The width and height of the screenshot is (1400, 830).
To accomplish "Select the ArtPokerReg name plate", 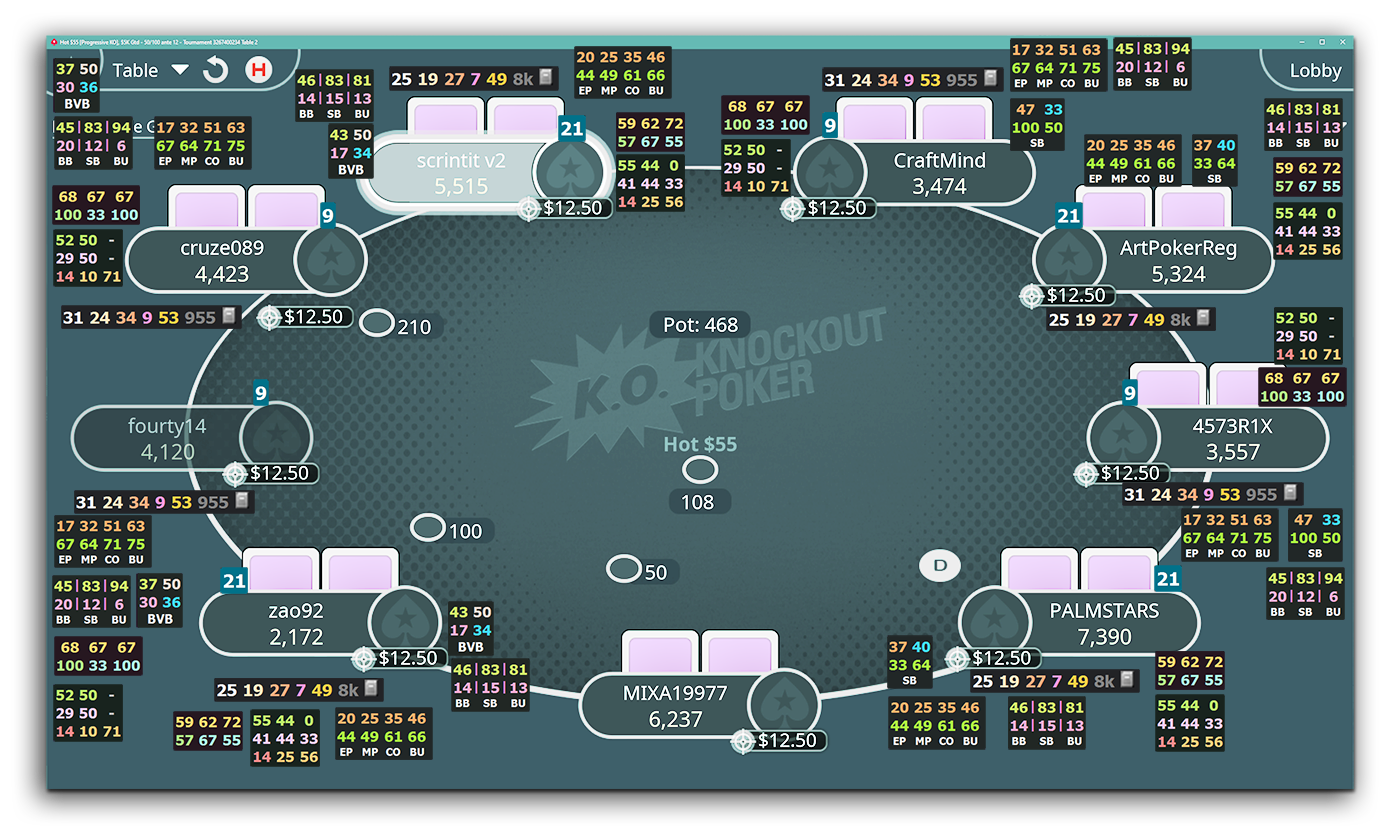I will point(1153,260).
